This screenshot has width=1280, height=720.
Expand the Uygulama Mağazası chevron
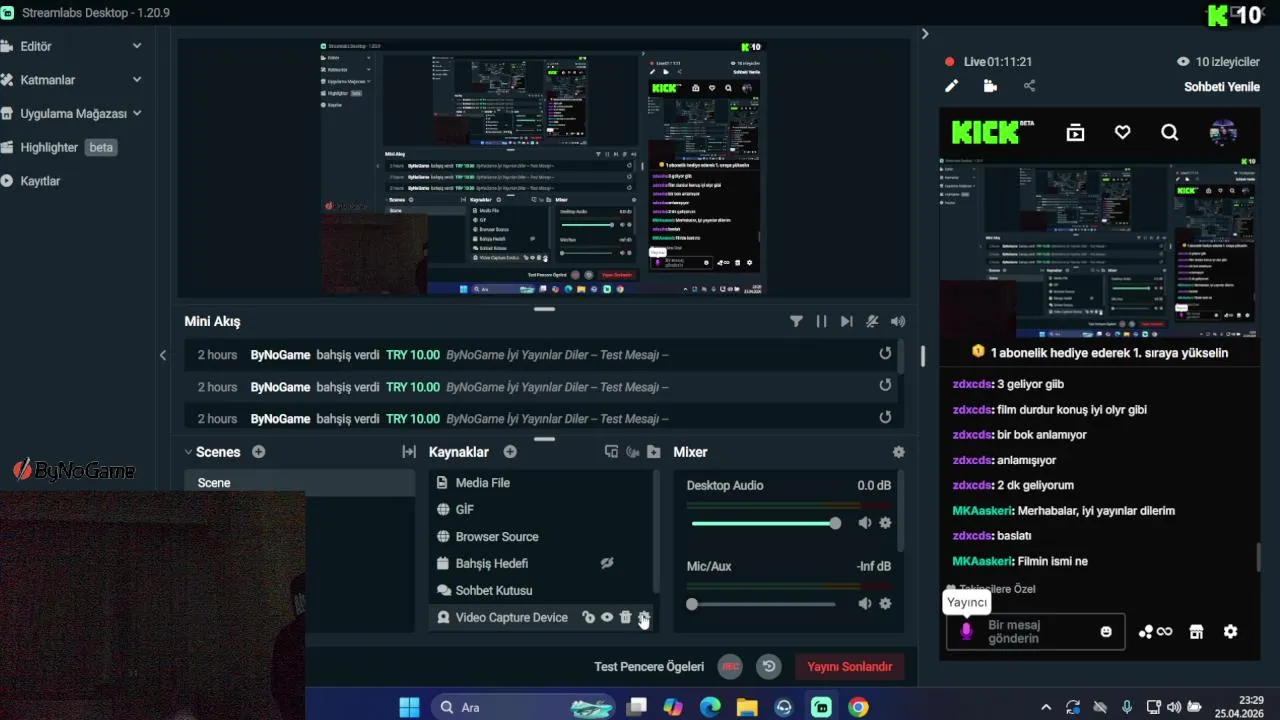click(137, 114)
